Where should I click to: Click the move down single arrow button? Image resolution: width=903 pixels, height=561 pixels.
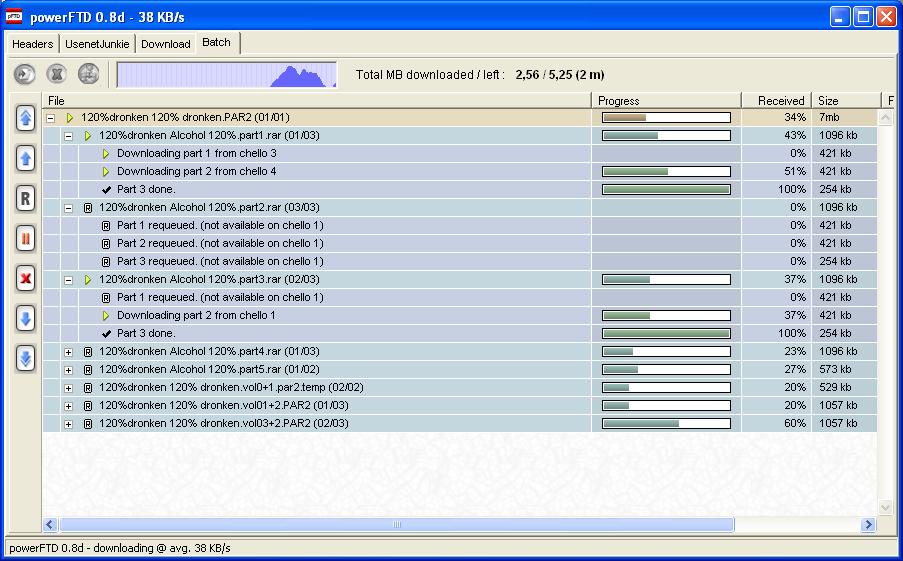click(25, 319)
